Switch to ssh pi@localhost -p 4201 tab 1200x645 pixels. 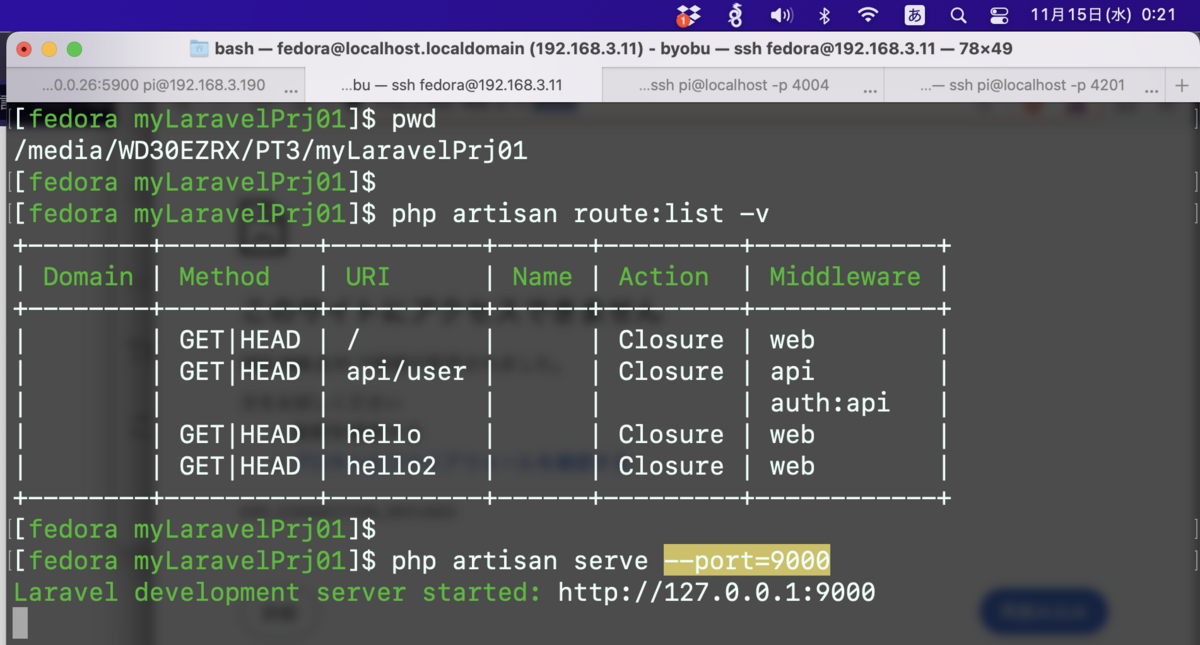pos(1024,85)
